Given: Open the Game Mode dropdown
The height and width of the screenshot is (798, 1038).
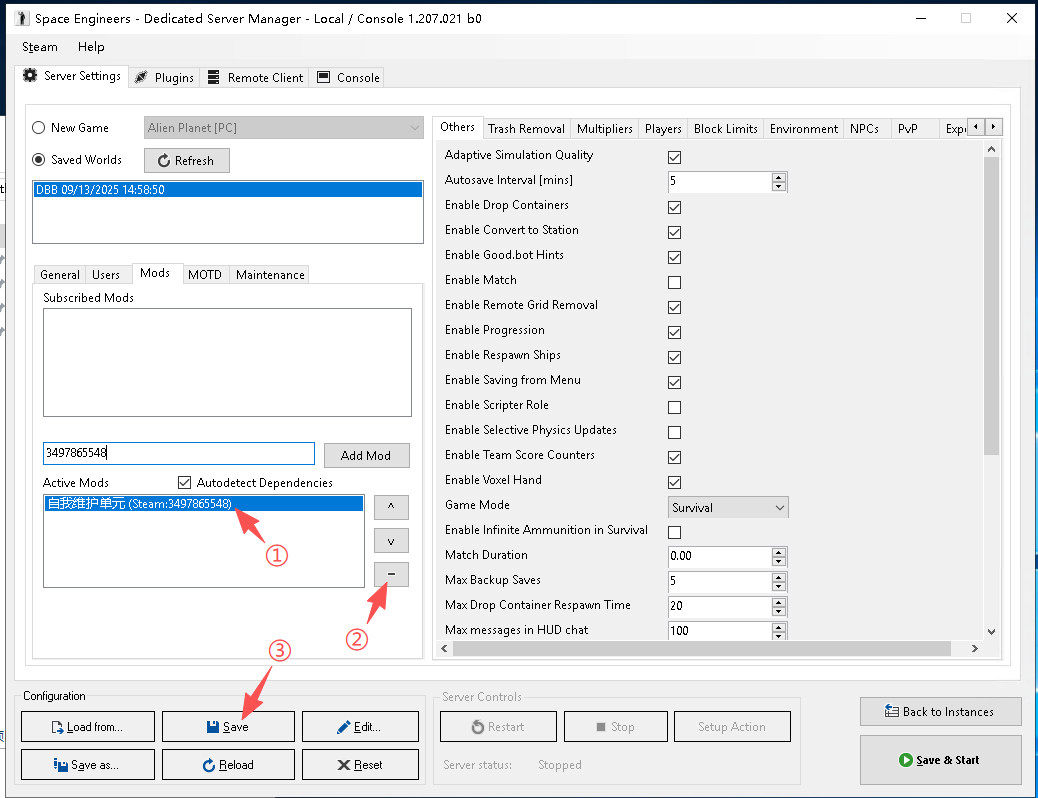Looking at the screenshot, I should click(727, 508).
